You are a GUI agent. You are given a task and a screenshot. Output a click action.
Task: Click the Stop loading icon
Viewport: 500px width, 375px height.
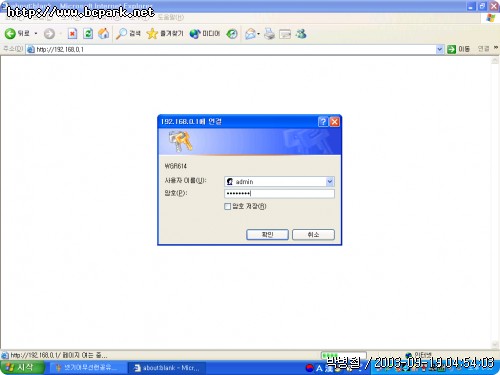(x=72, y=34)
